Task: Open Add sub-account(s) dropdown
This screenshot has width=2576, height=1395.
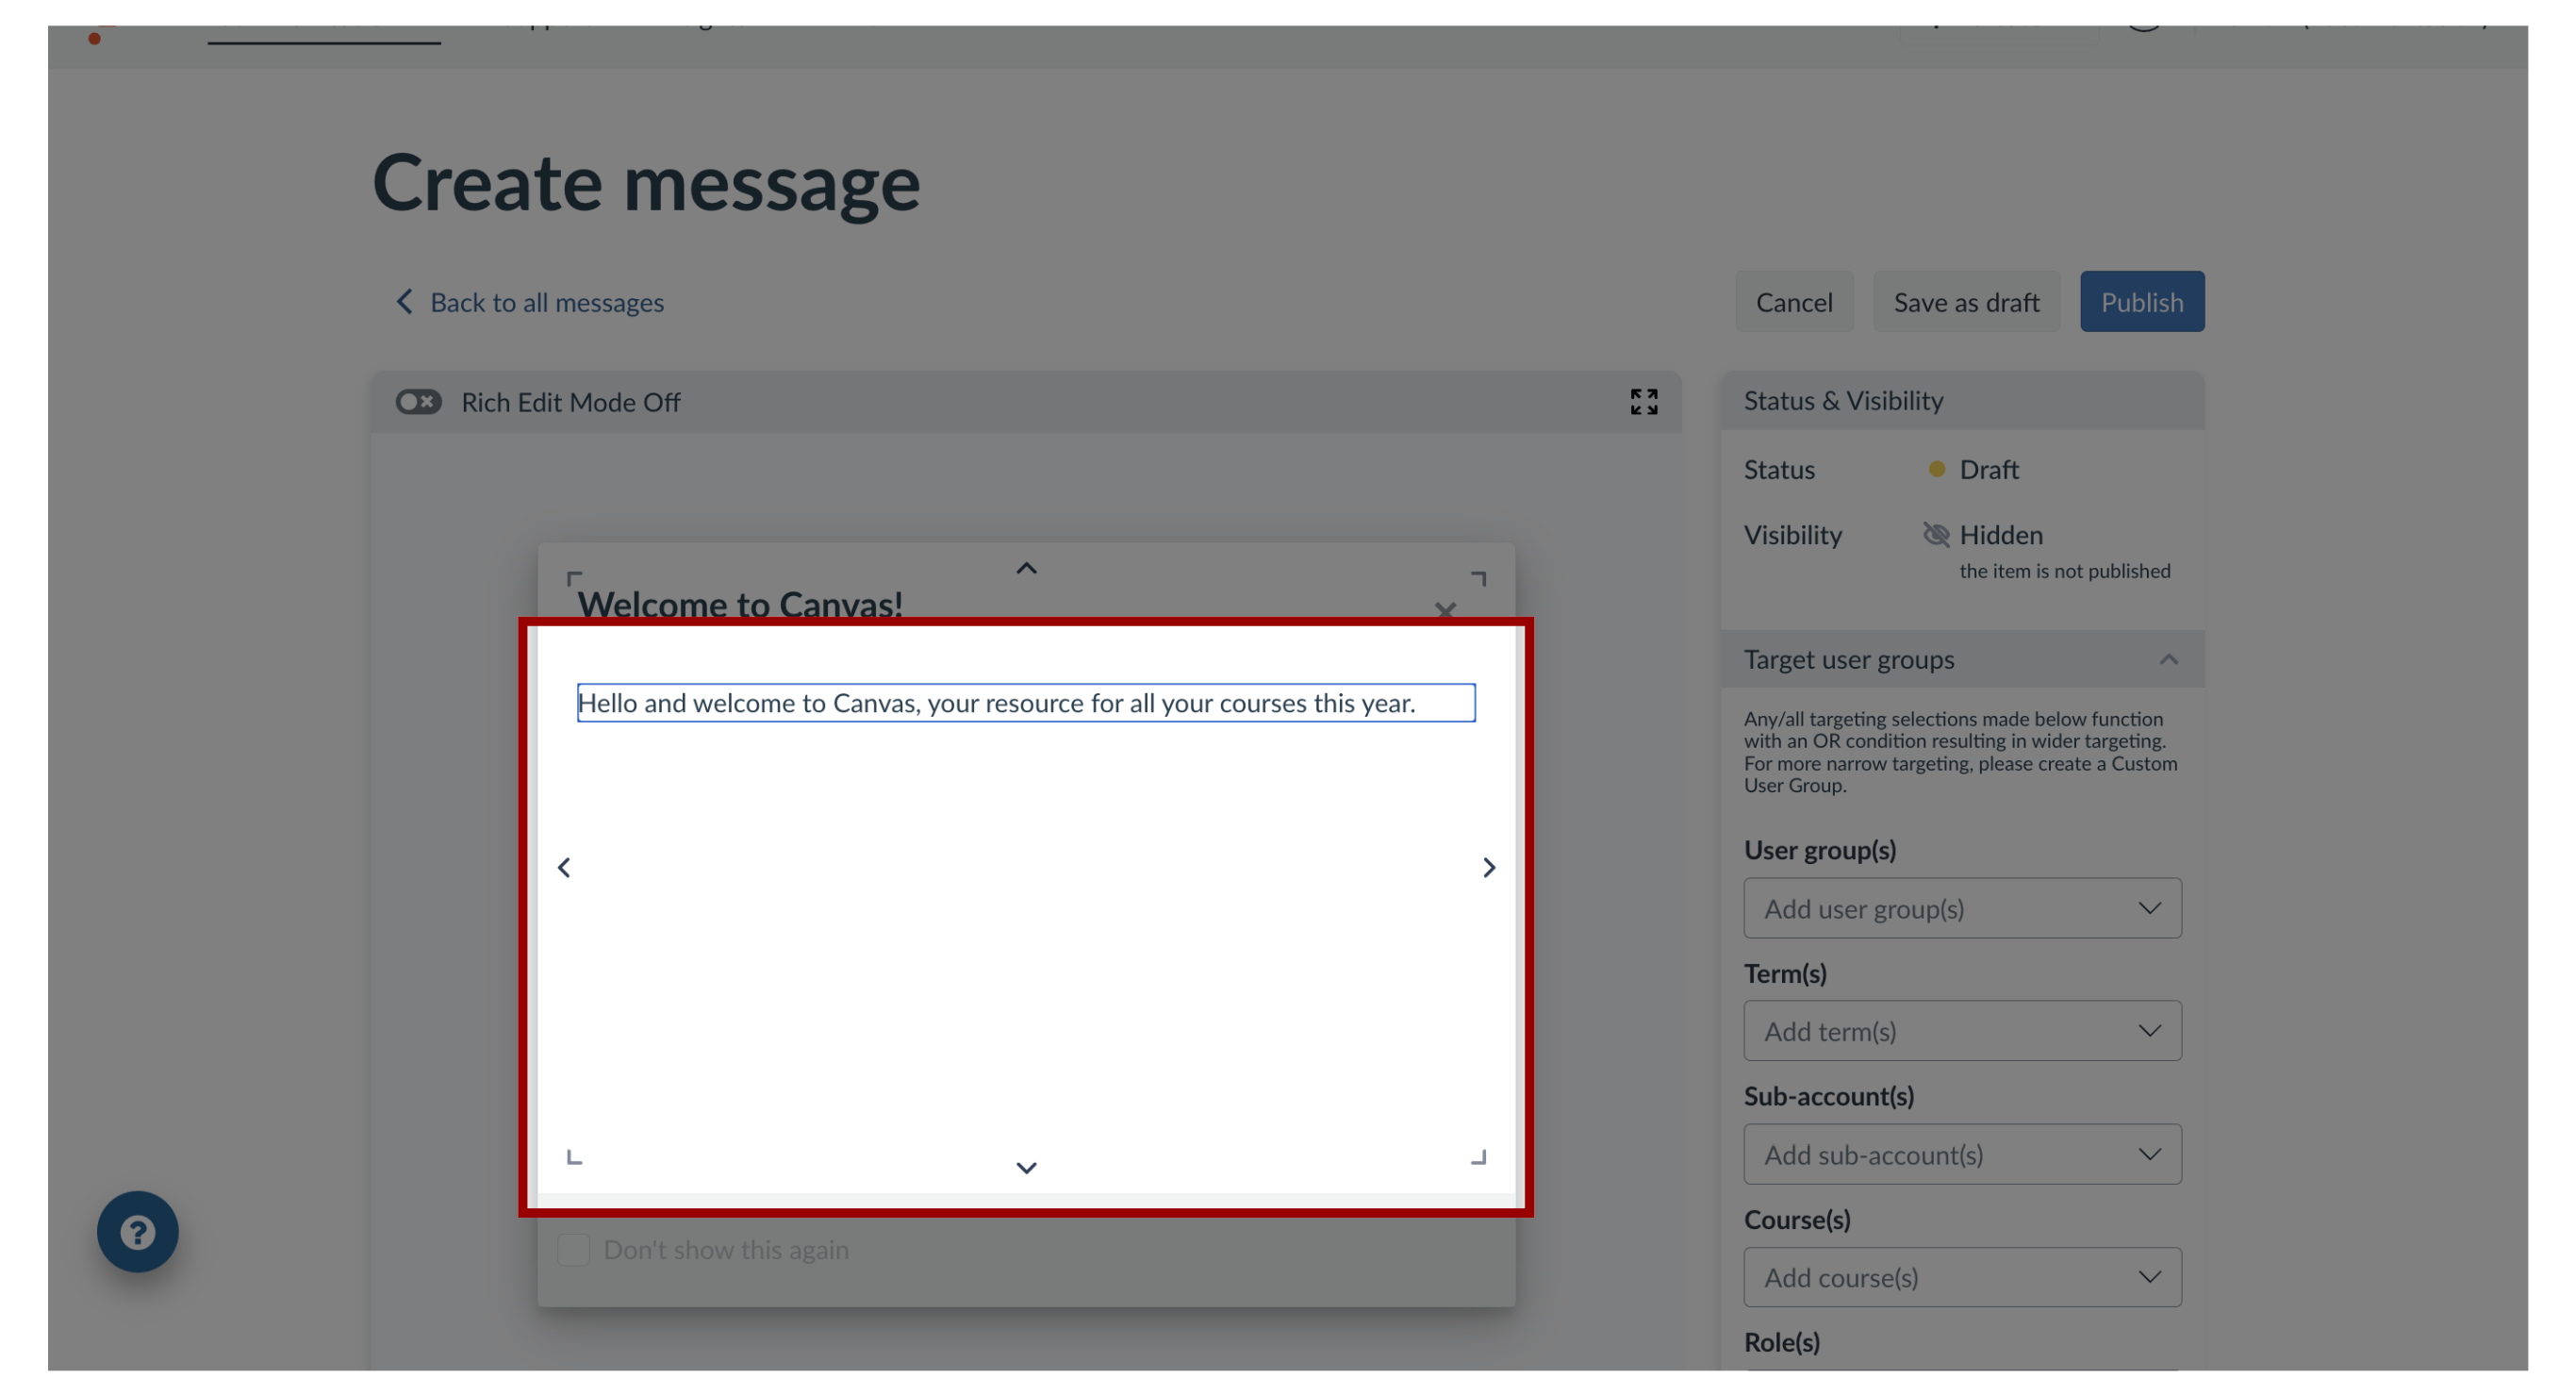Action: 1962,1154
